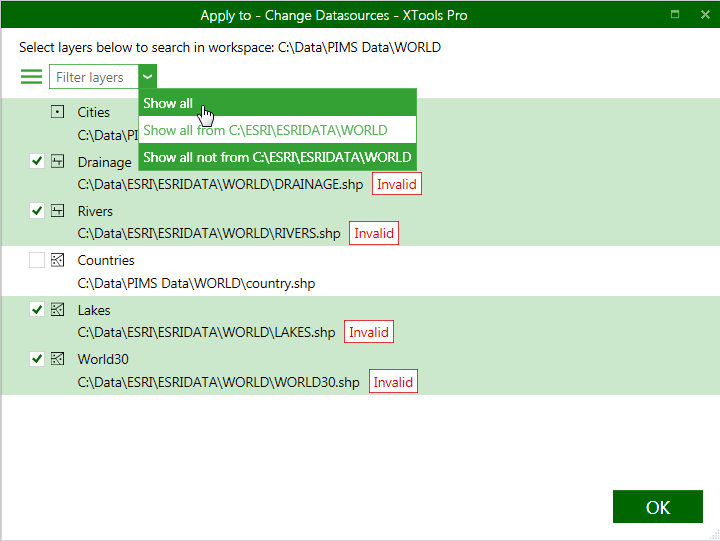720x541 pixels.
Task: Click the Cities point layer icon
Action: point(57,112)
